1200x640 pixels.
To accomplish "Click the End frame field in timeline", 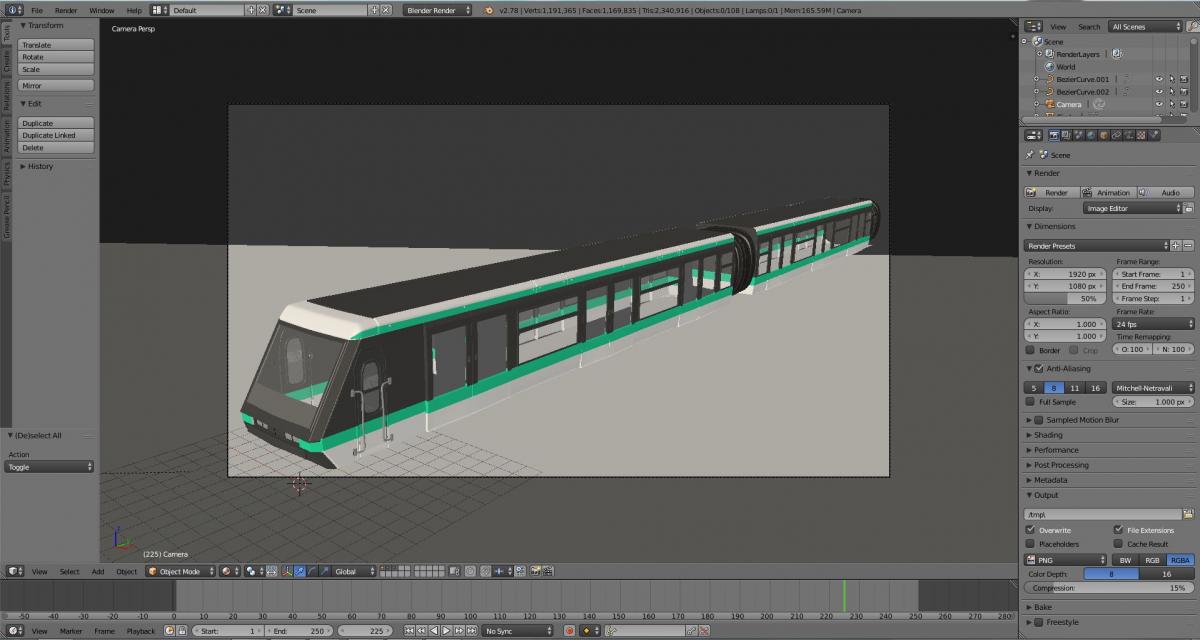I will [x=299, y=631].
